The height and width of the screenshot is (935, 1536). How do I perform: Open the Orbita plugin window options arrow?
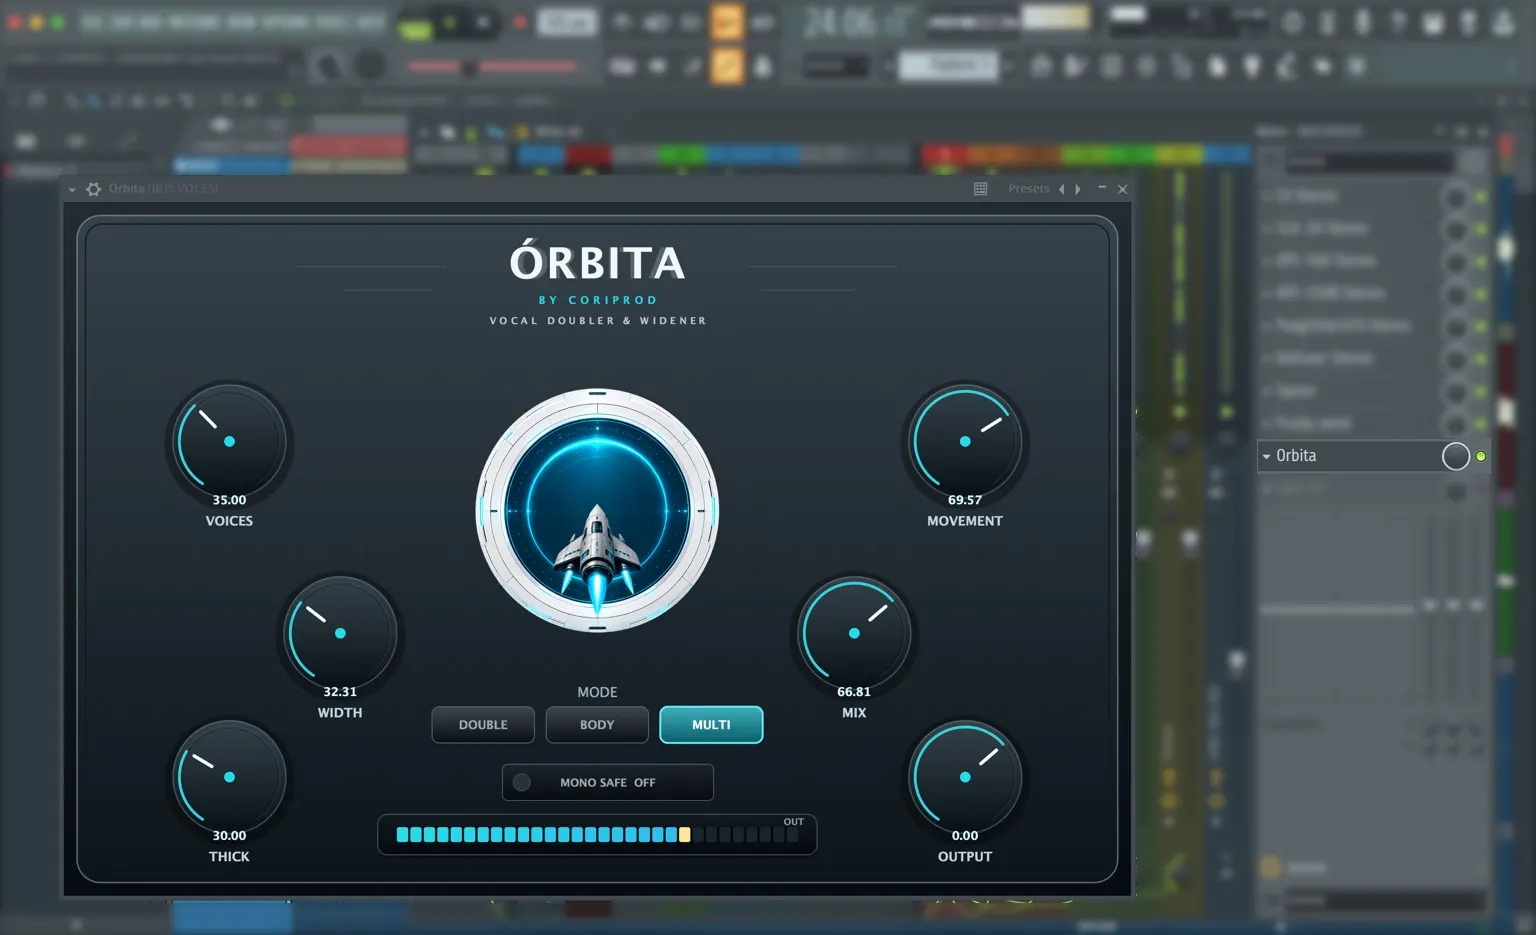coord(72,189)
